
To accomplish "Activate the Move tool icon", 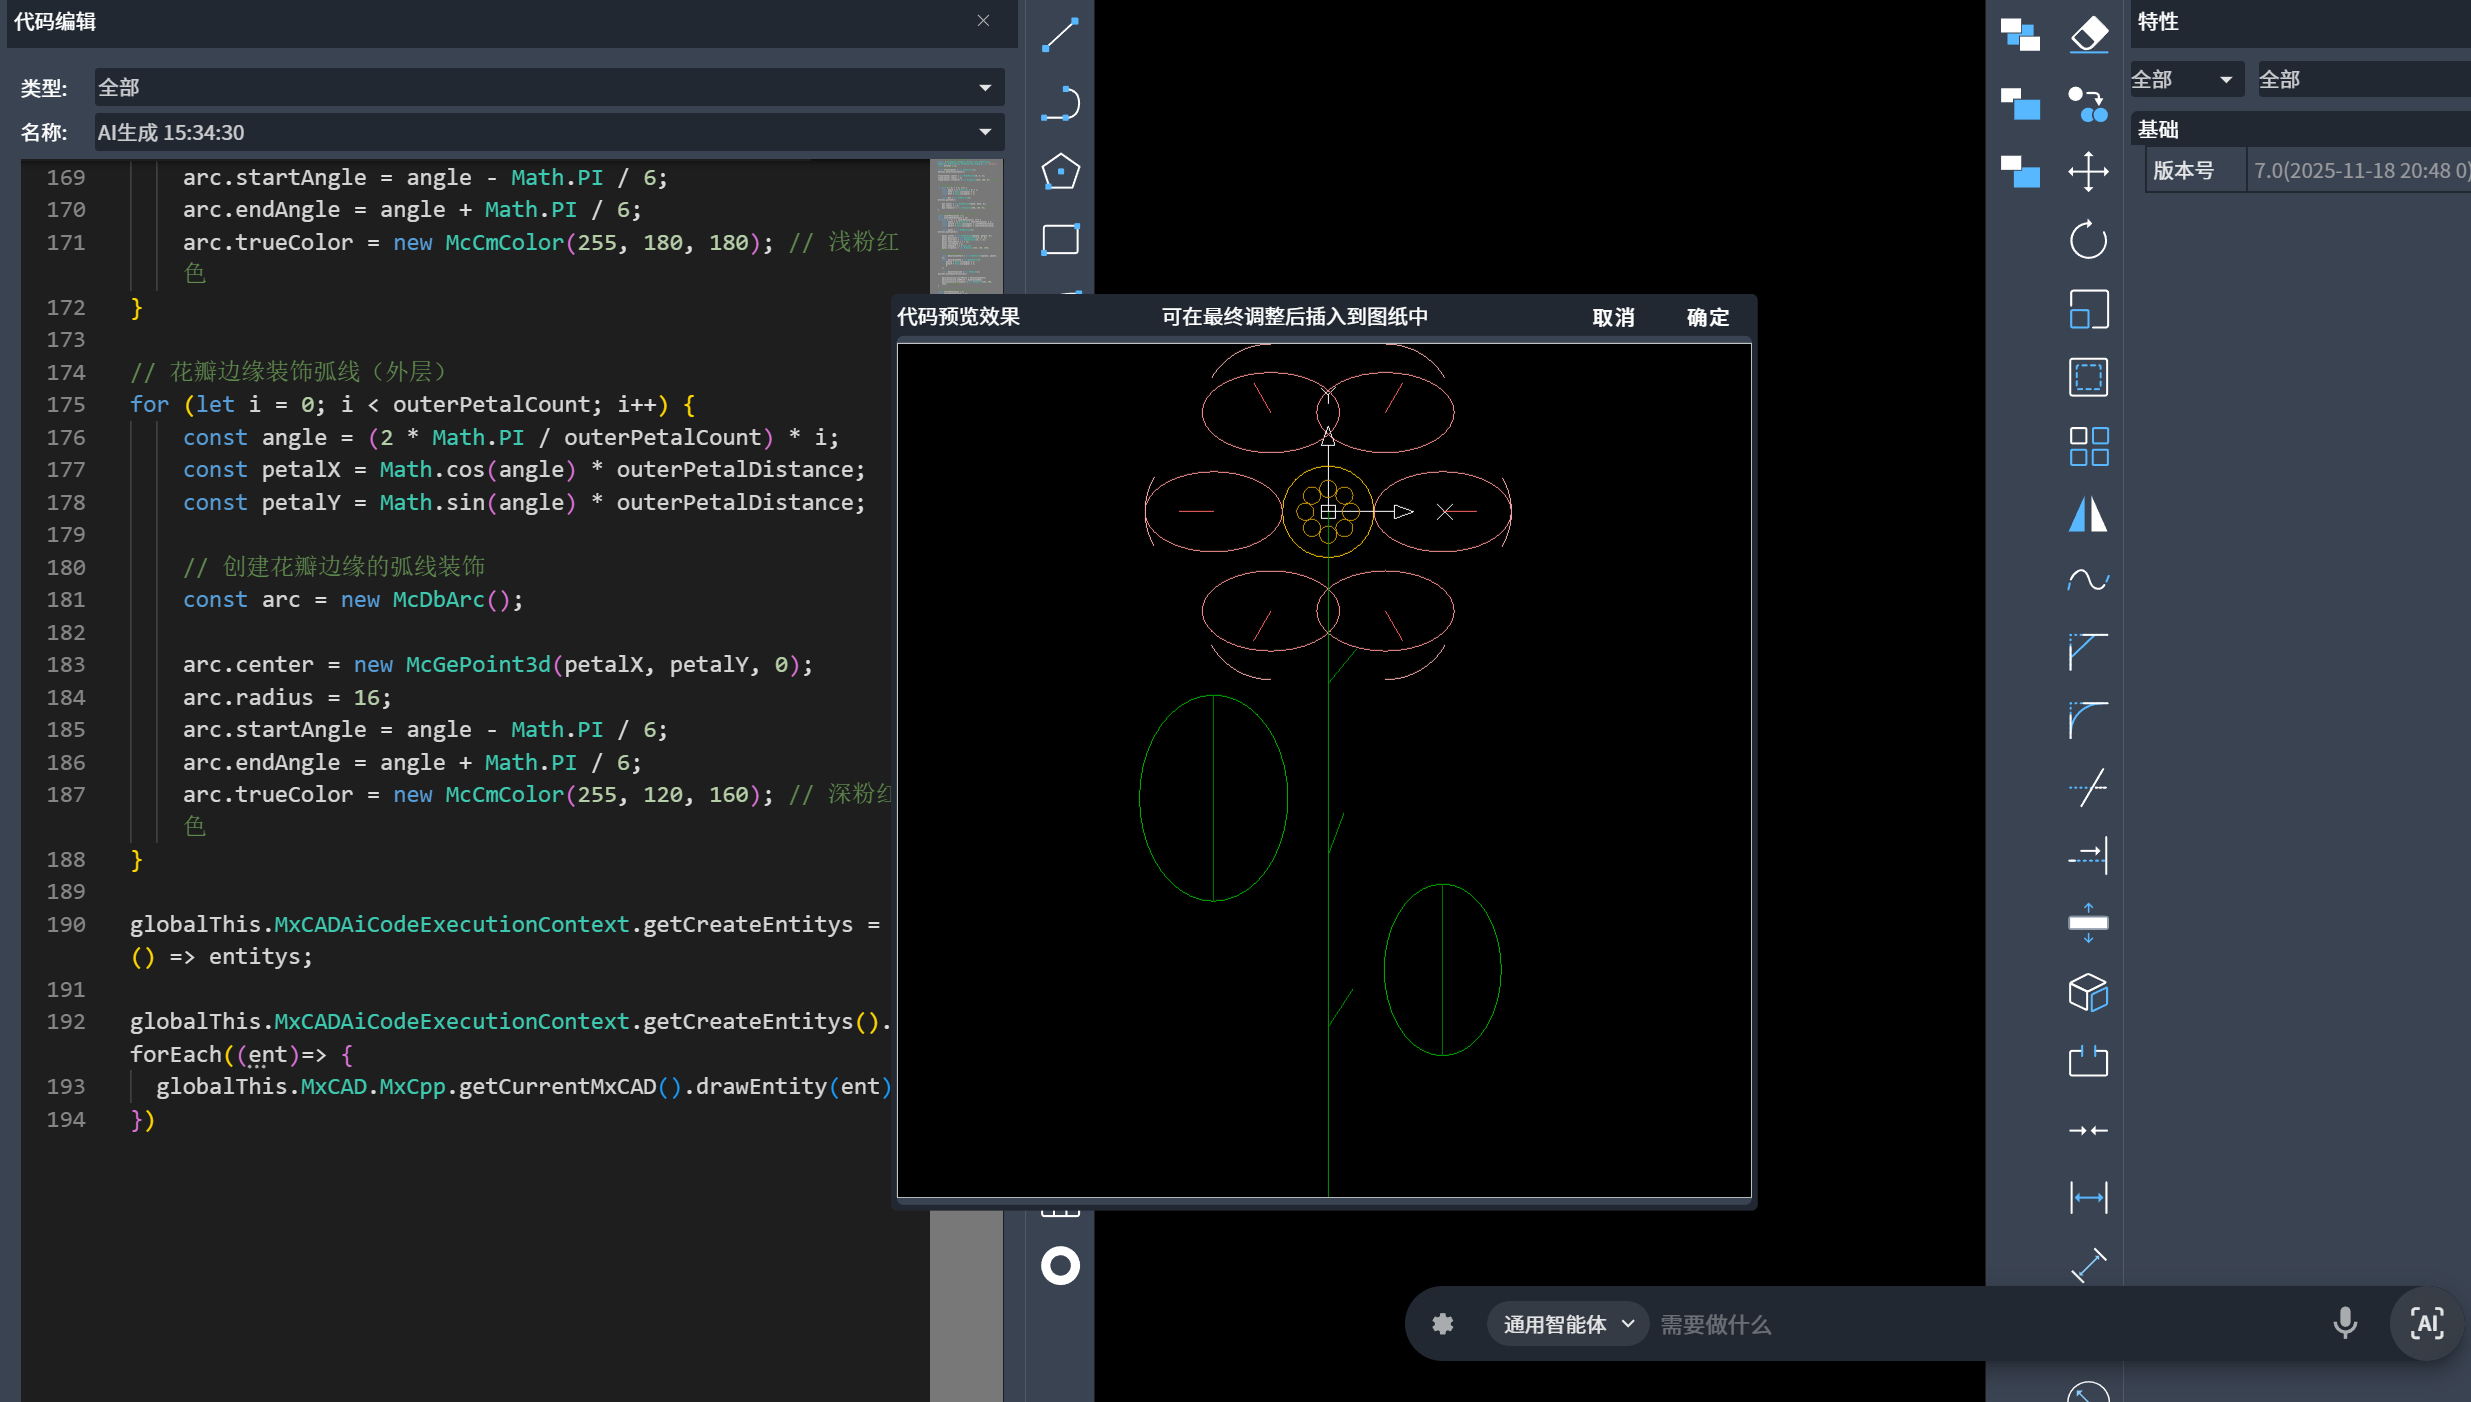I will [x=2088, y=172].
